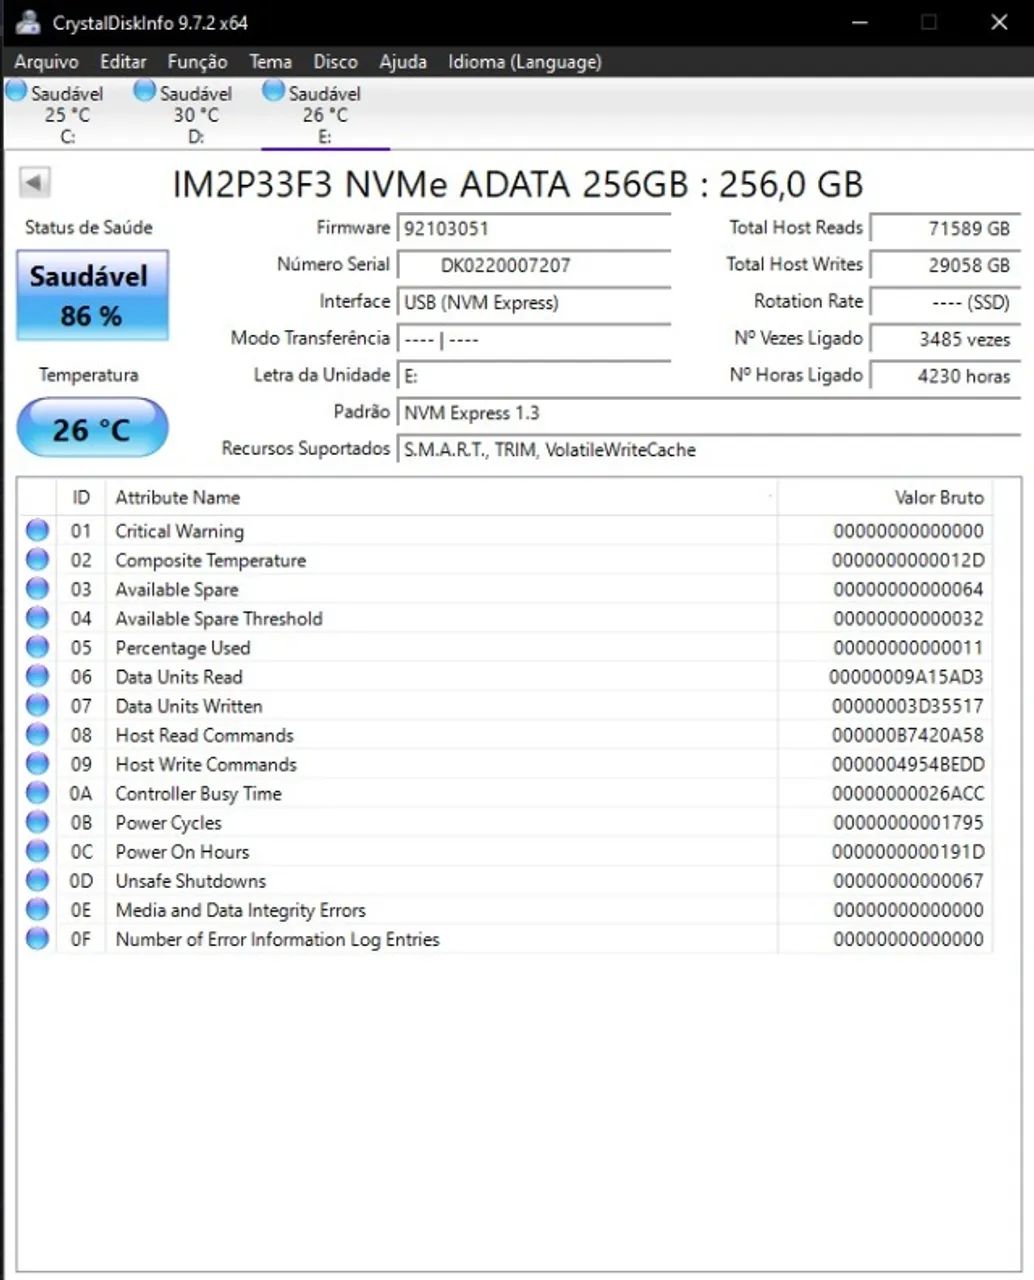This screenshot has height=1280, width=1034.
Task: Select the Critical Warning attribute name
Action: coord(180,531)
